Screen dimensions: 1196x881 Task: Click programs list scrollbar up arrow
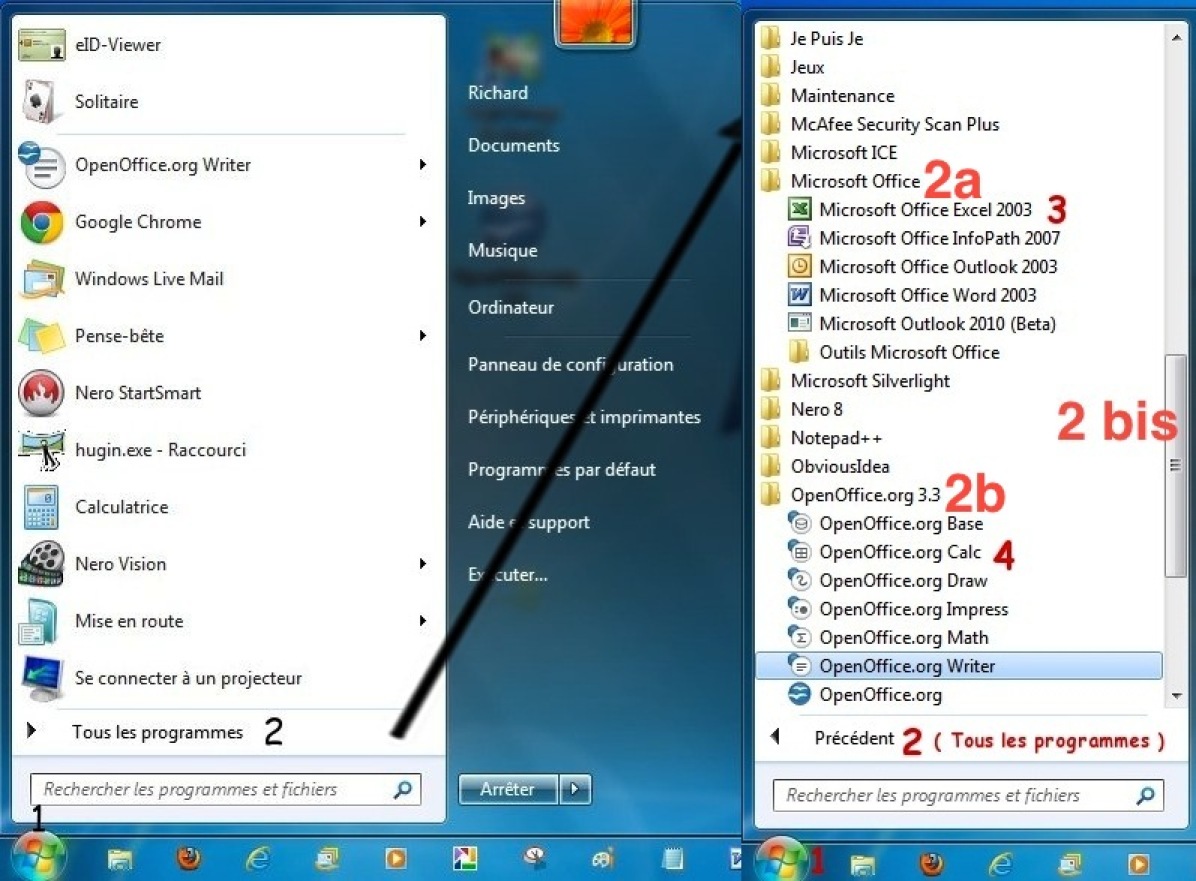pos(1175,36)
